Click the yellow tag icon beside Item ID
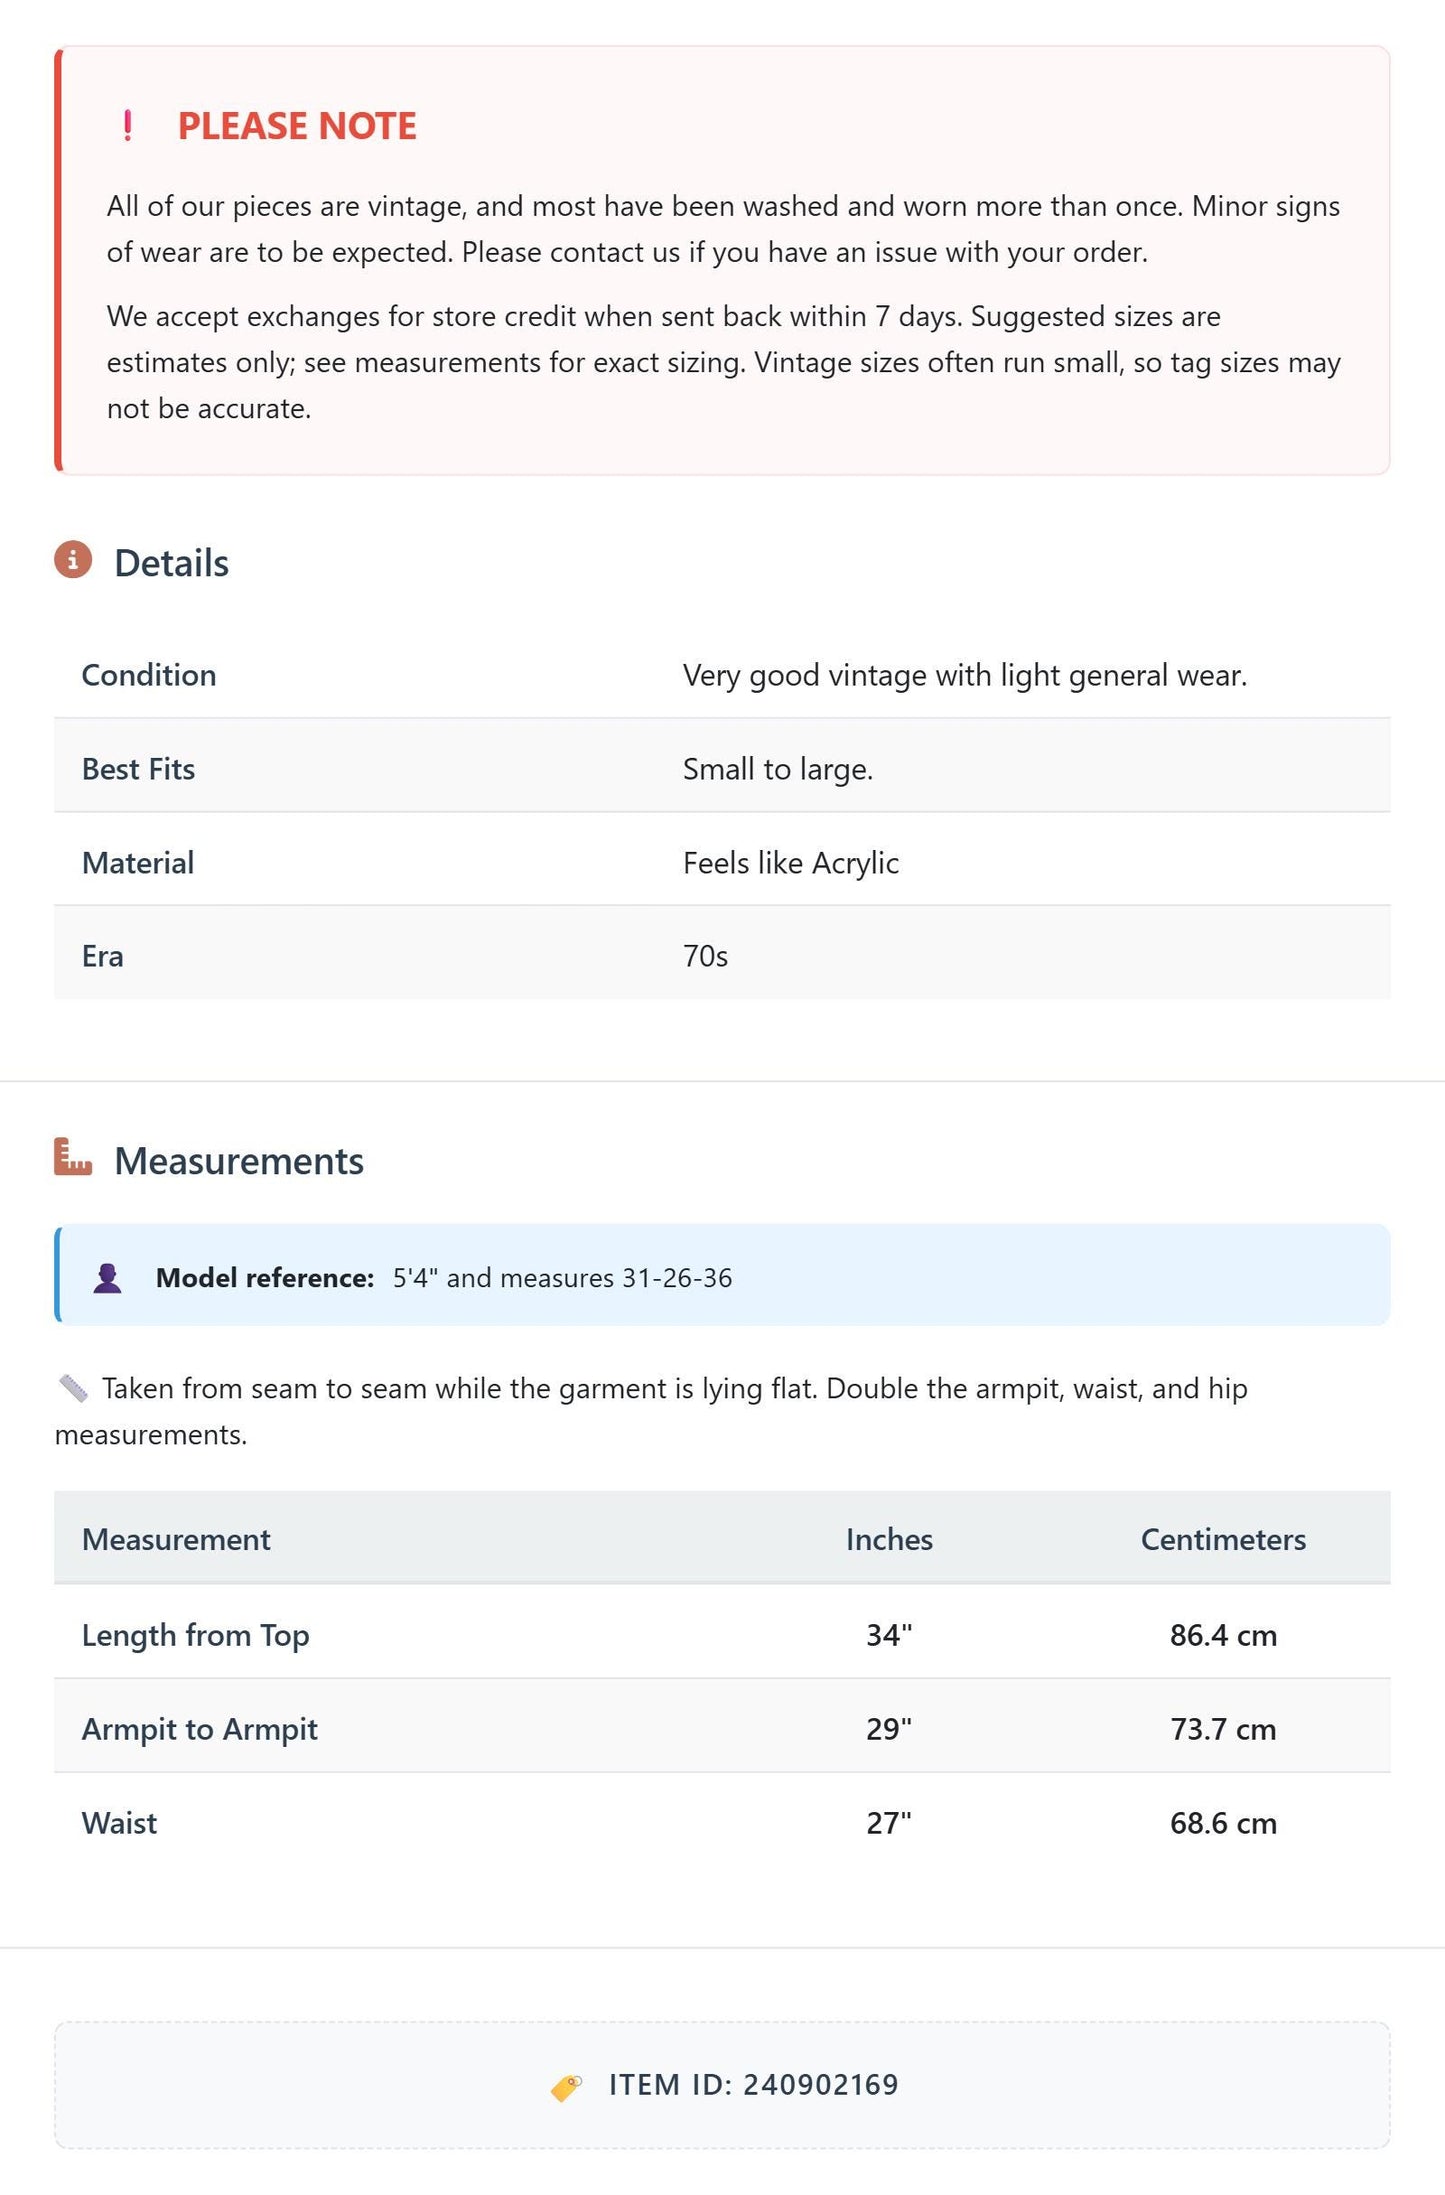The width and height of the screenshot is (1445, 2195). pyautogui.click(x=567, y=2087)
